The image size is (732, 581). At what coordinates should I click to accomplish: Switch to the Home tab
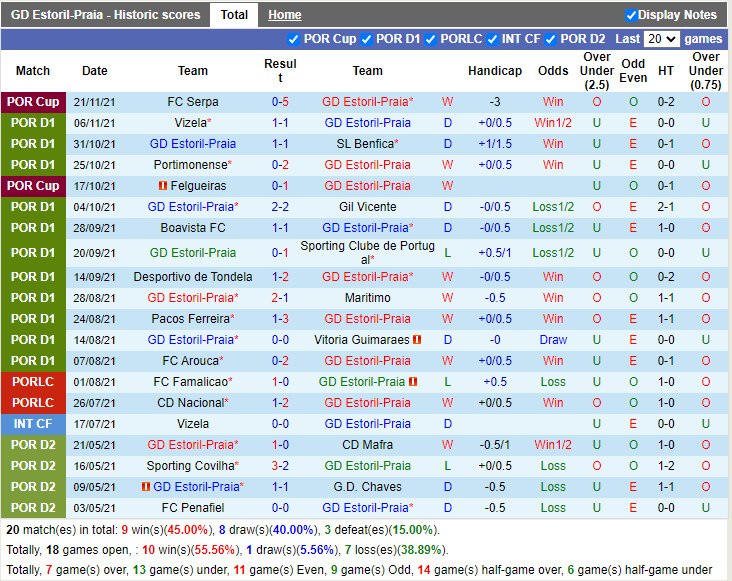284,15
